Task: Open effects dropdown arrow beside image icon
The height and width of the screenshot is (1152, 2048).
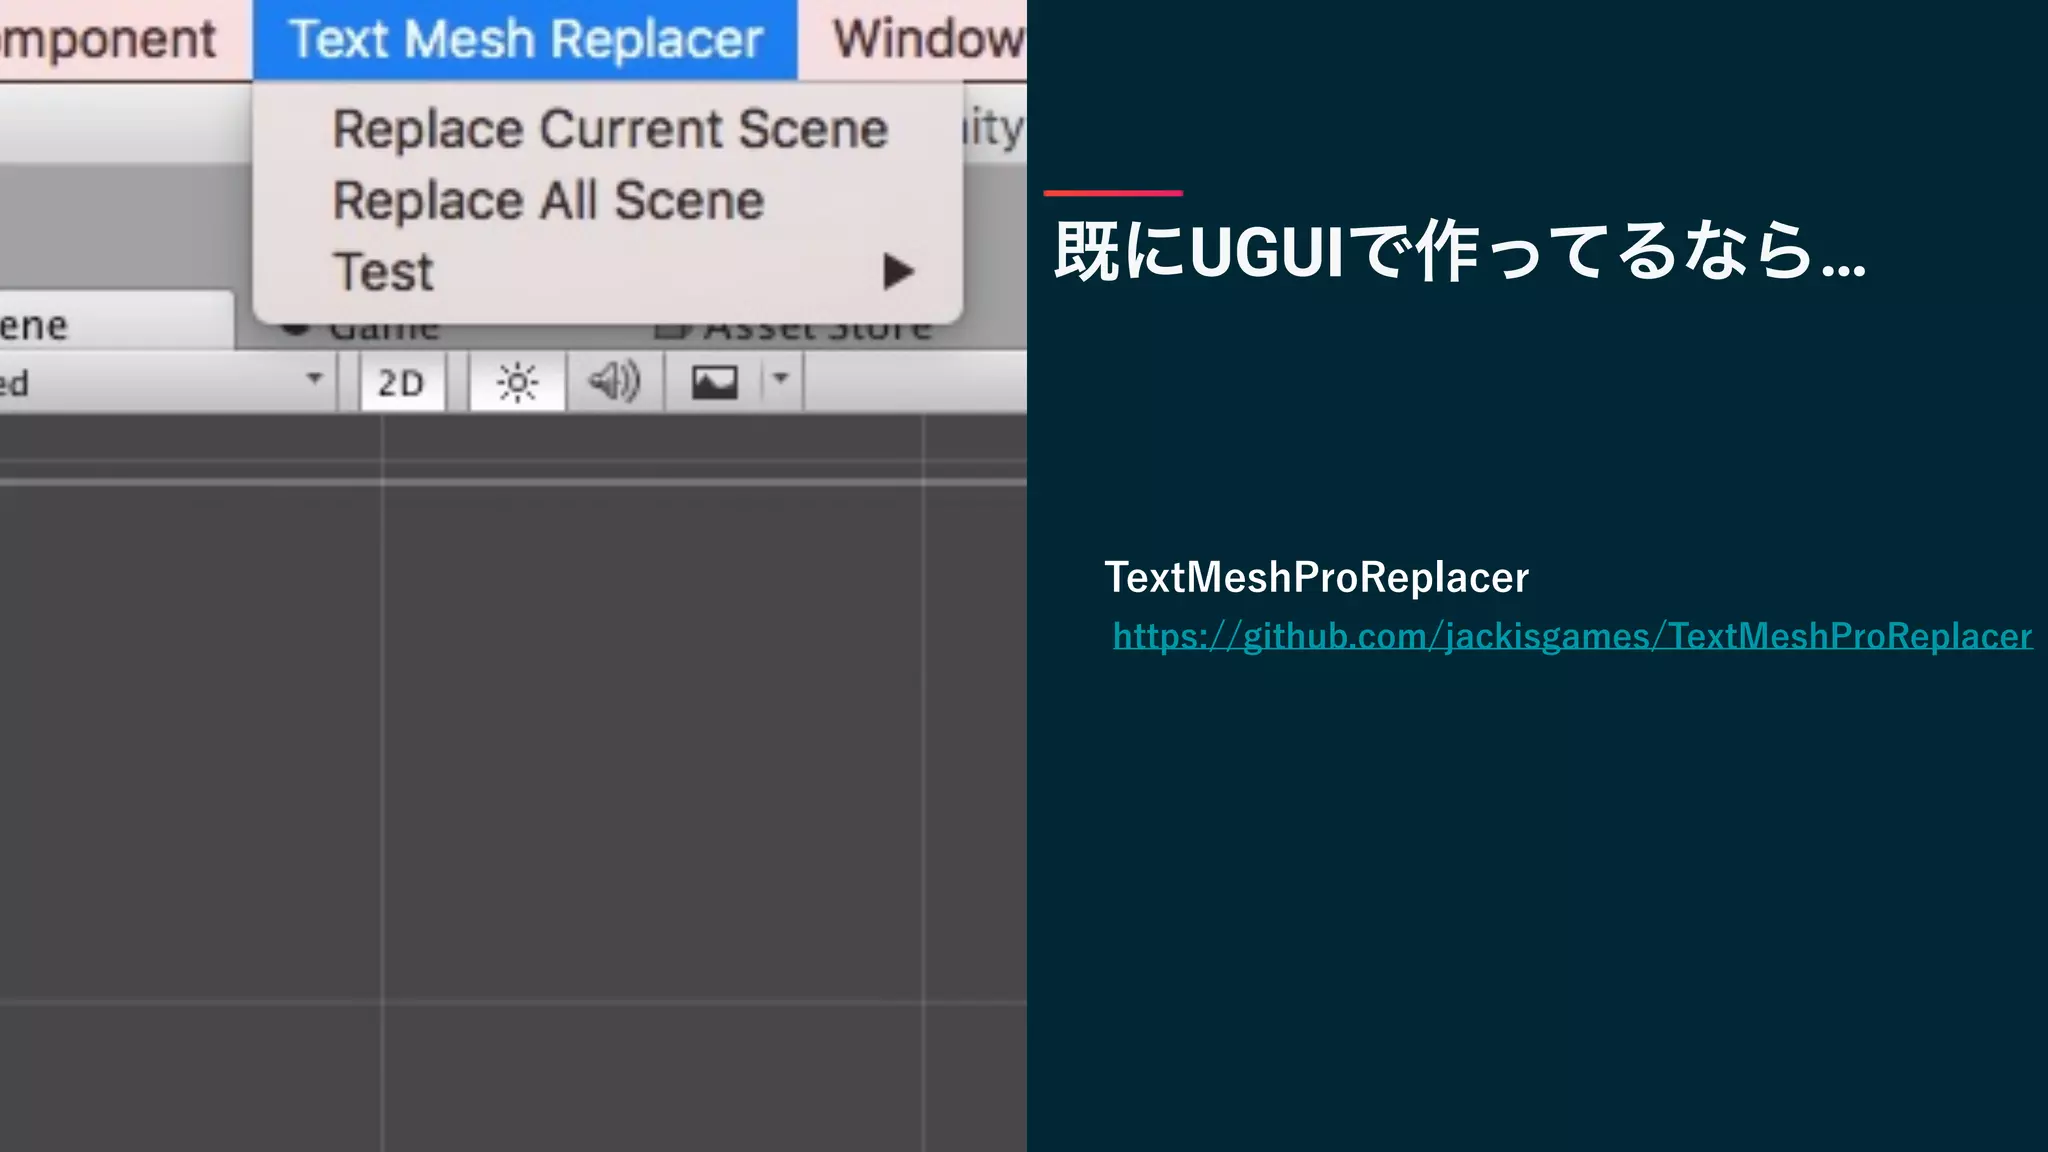Action: tap(781, 380)
